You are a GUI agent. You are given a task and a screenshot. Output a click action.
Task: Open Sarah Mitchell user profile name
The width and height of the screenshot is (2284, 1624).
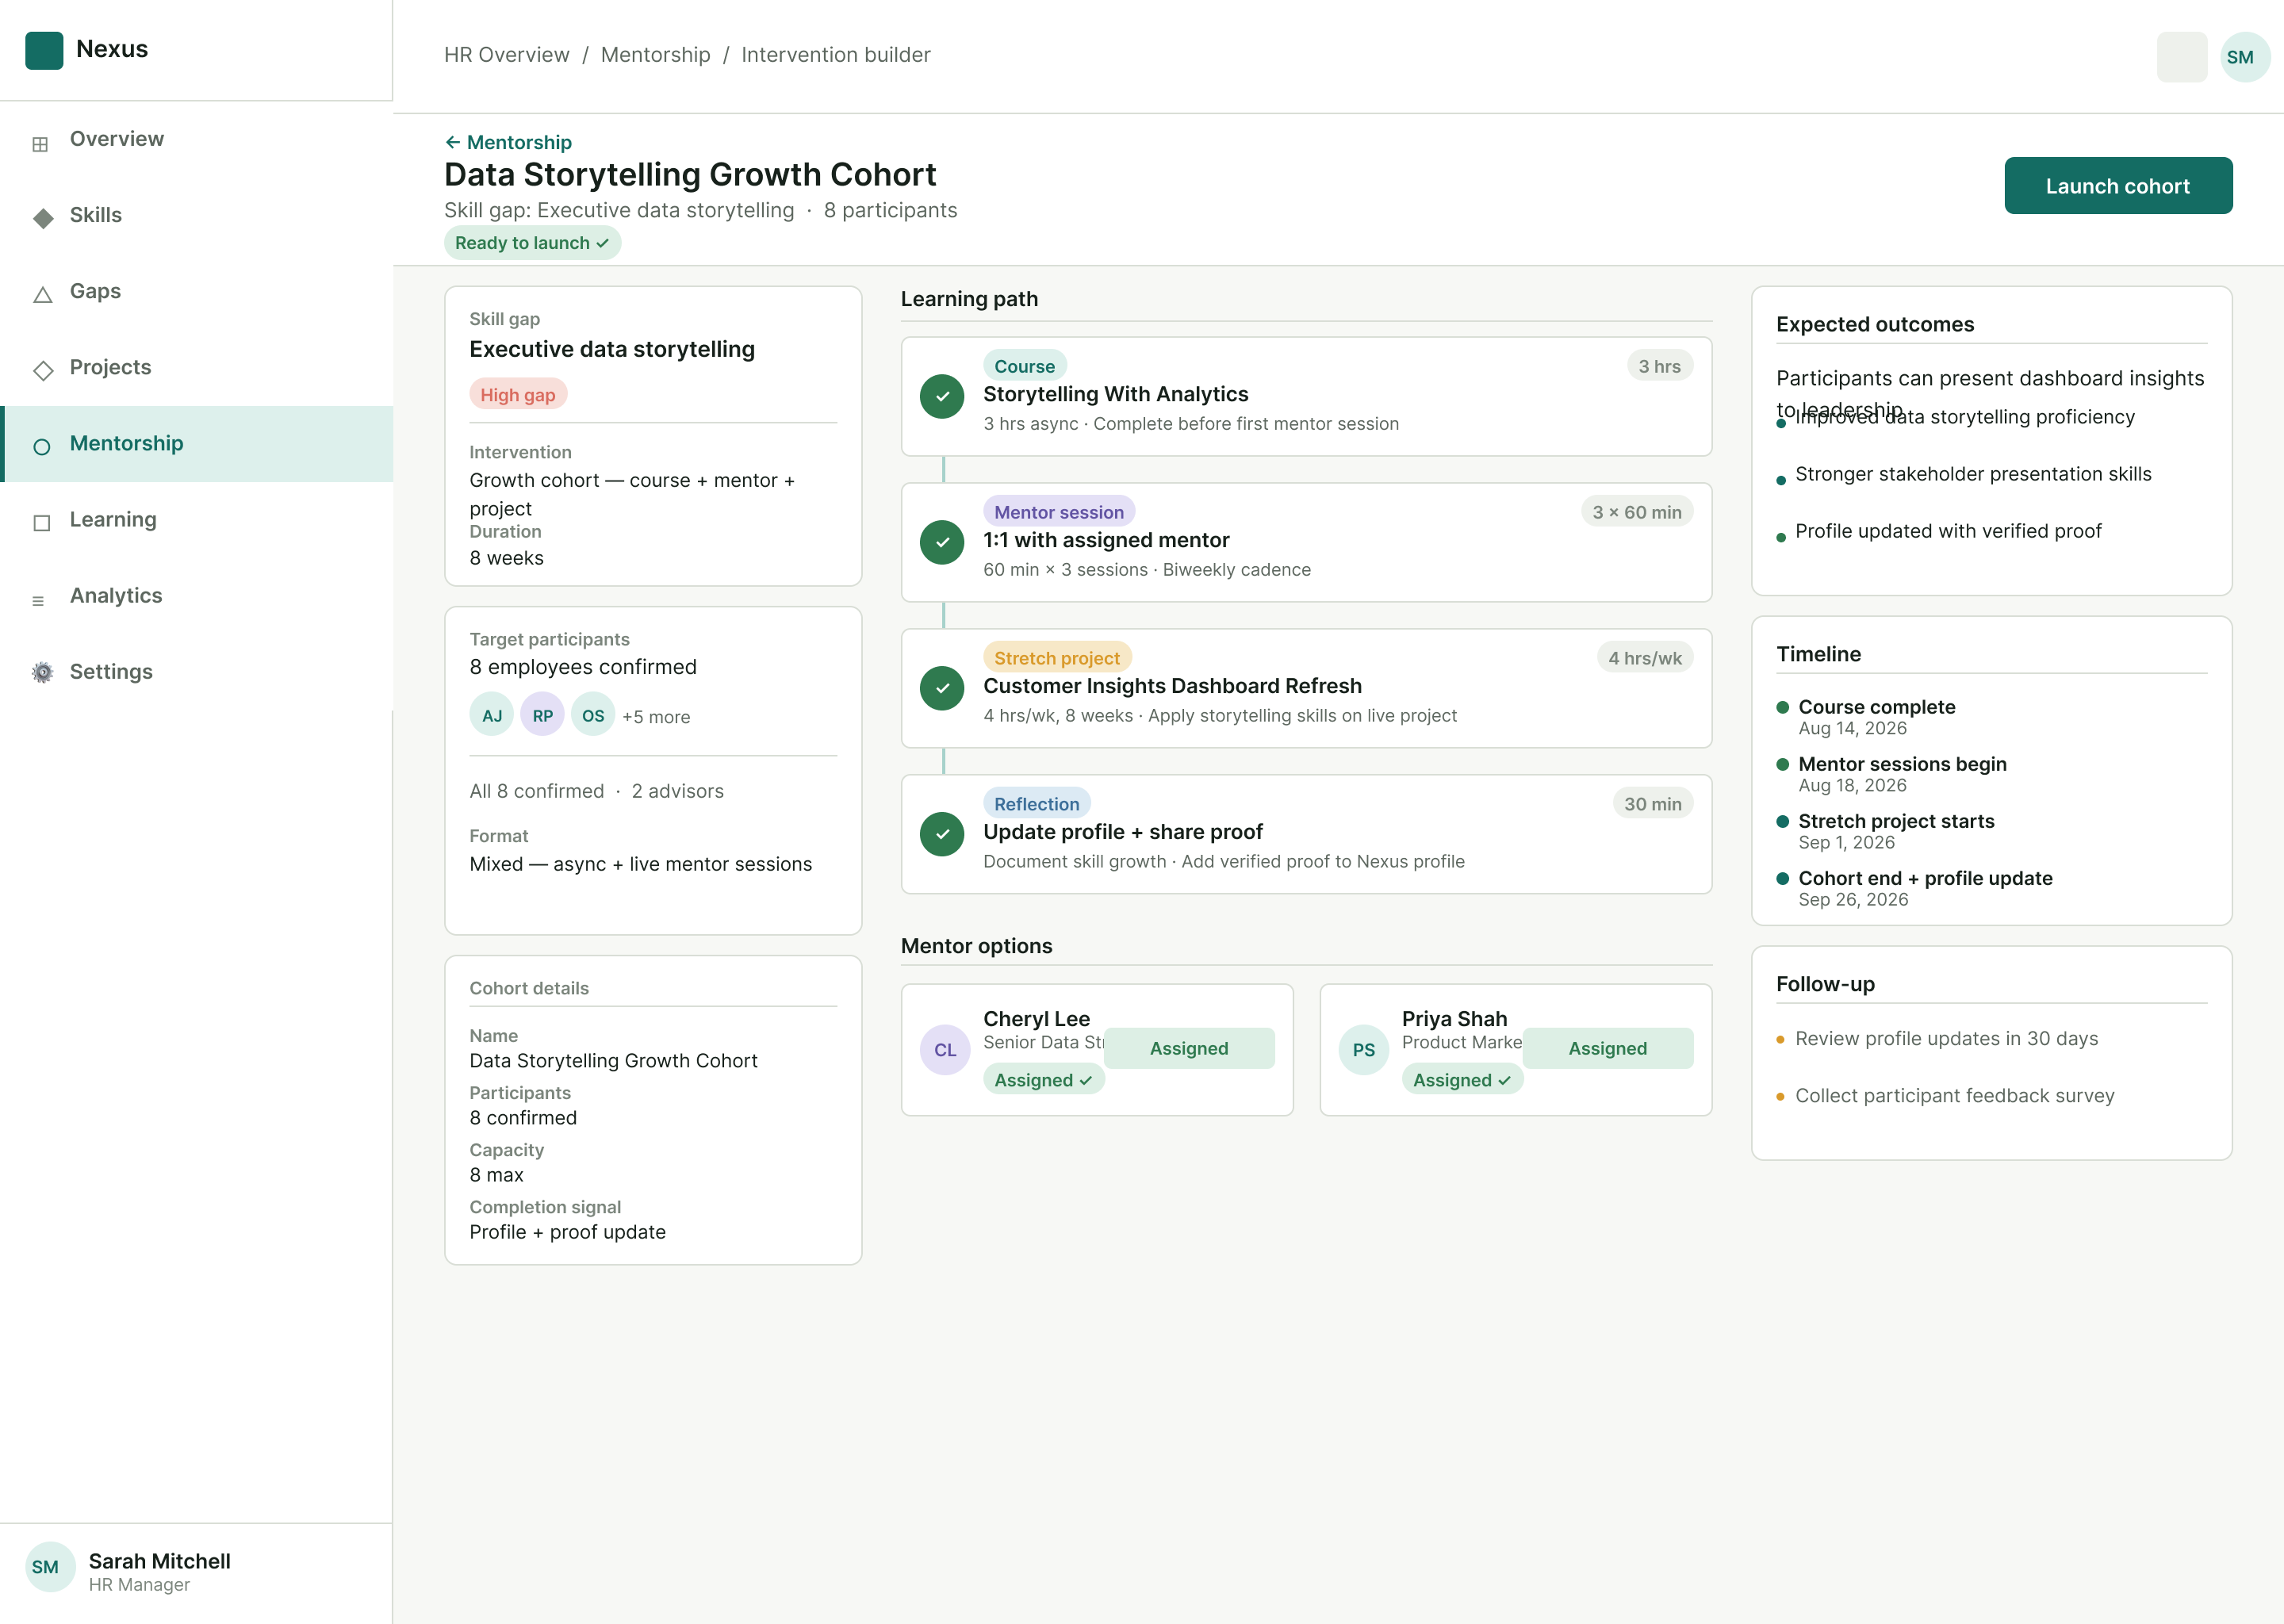(x=160, y=1561)
